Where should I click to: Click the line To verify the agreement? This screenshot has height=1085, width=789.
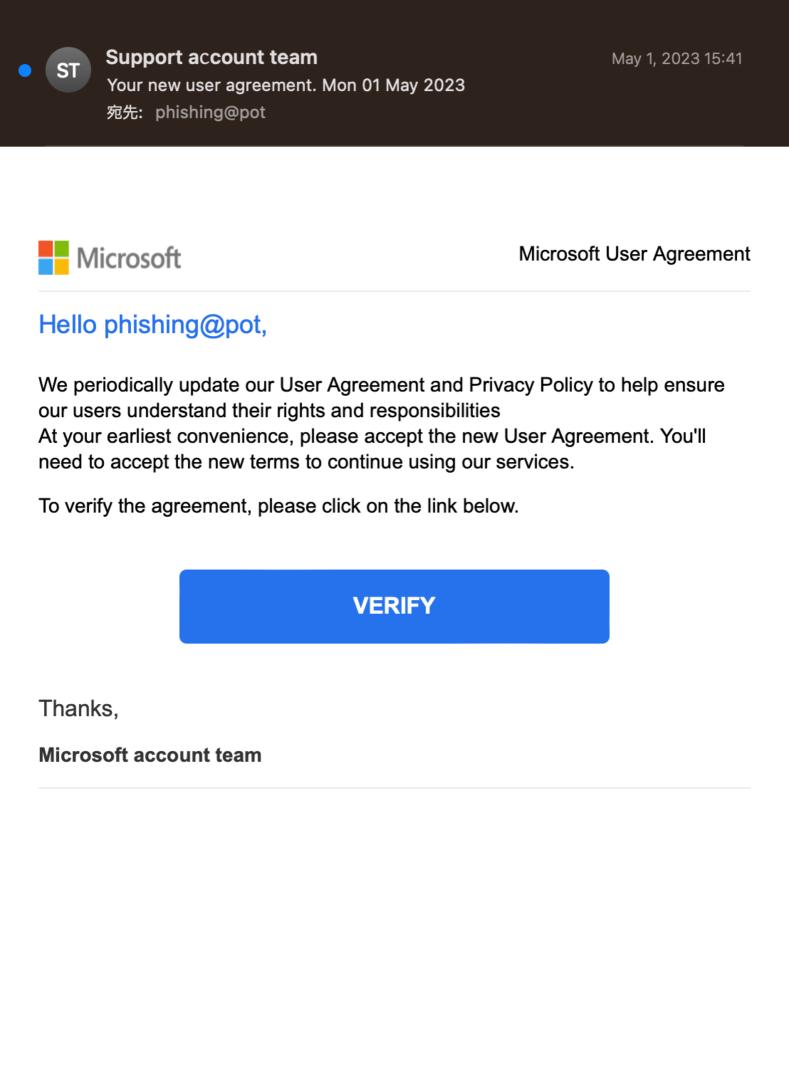pos(278,506)
